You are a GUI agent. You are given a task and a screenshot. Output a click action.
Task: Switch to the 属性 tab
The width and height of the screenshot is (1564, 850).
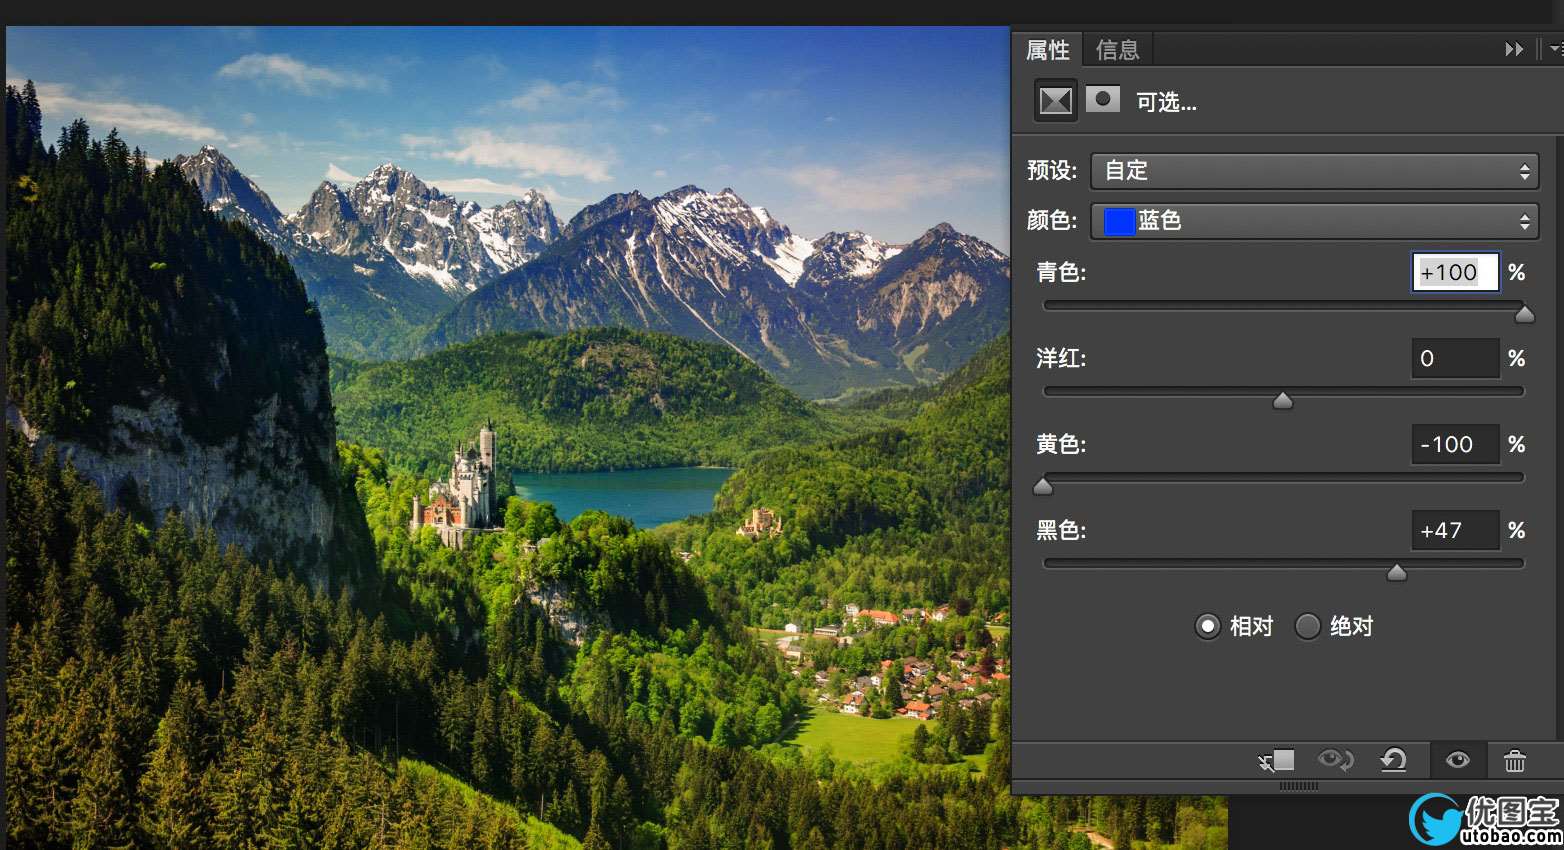point(1047,50)
